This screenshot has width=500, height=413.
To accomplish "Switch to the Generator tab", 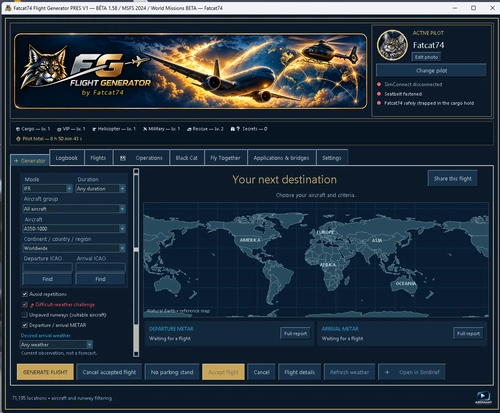I will (x=30, y=161).
